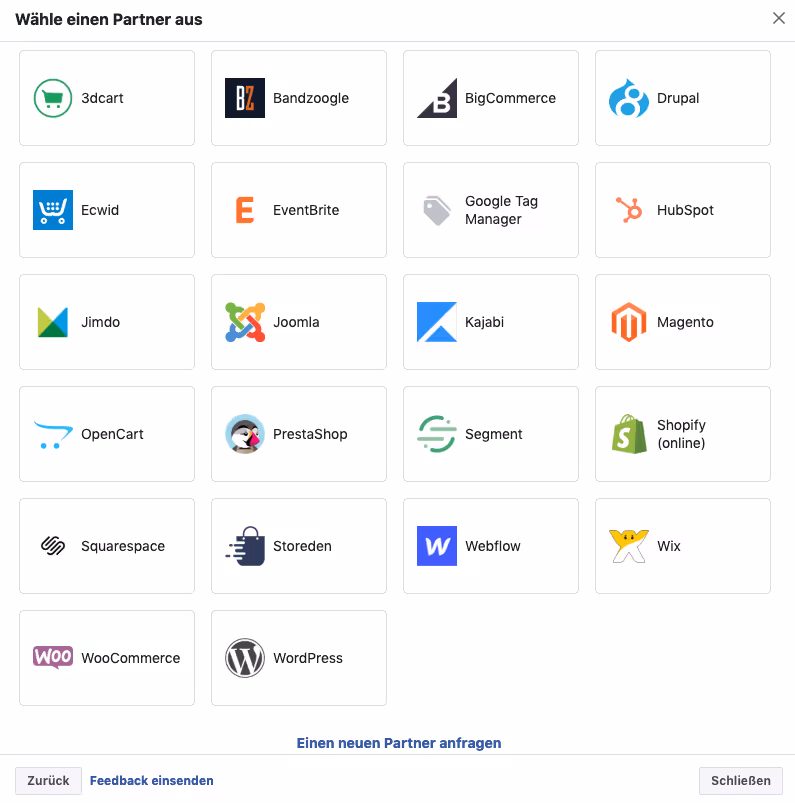Select the Joomla multicolor logo

(245, 322)
